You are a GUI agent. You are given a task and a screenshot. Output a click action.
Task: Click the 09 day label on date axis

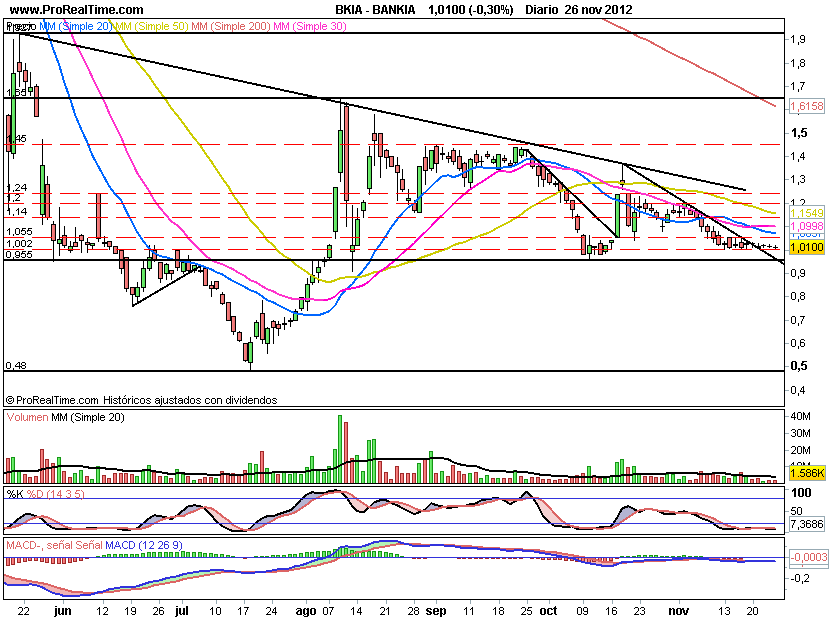(583, 611)
